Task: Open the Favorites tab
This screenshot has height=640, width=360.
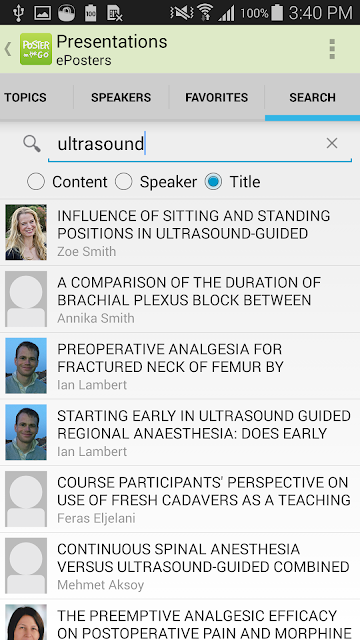Action: click(x=217, y=98)
